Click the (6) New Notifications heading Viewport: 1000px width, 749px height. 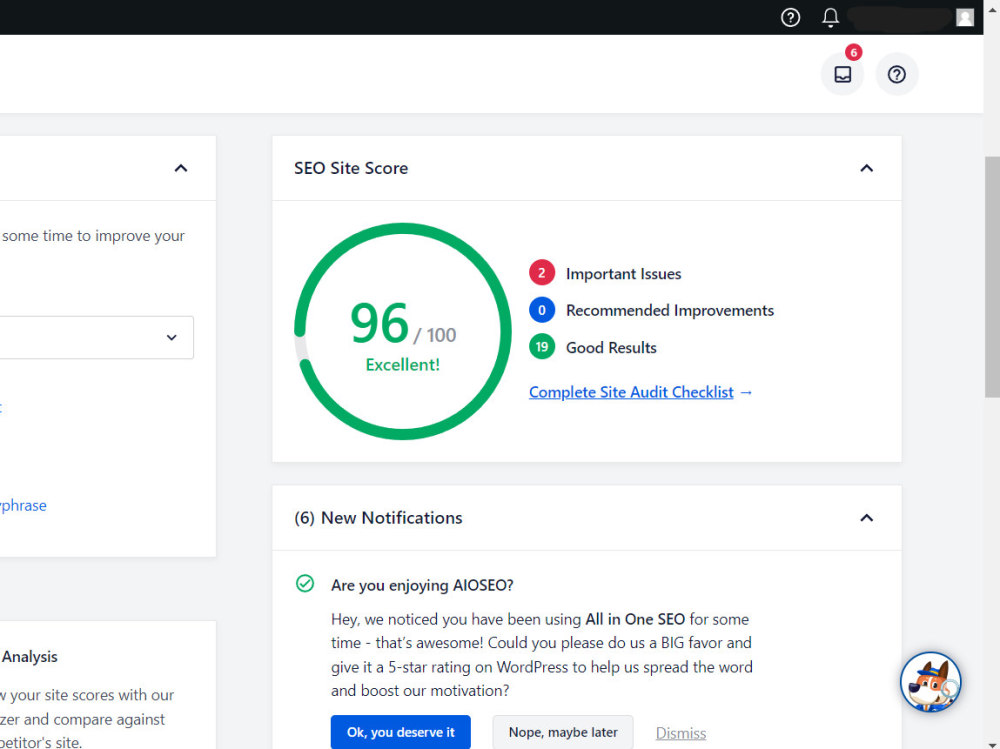tap(378, 518)
